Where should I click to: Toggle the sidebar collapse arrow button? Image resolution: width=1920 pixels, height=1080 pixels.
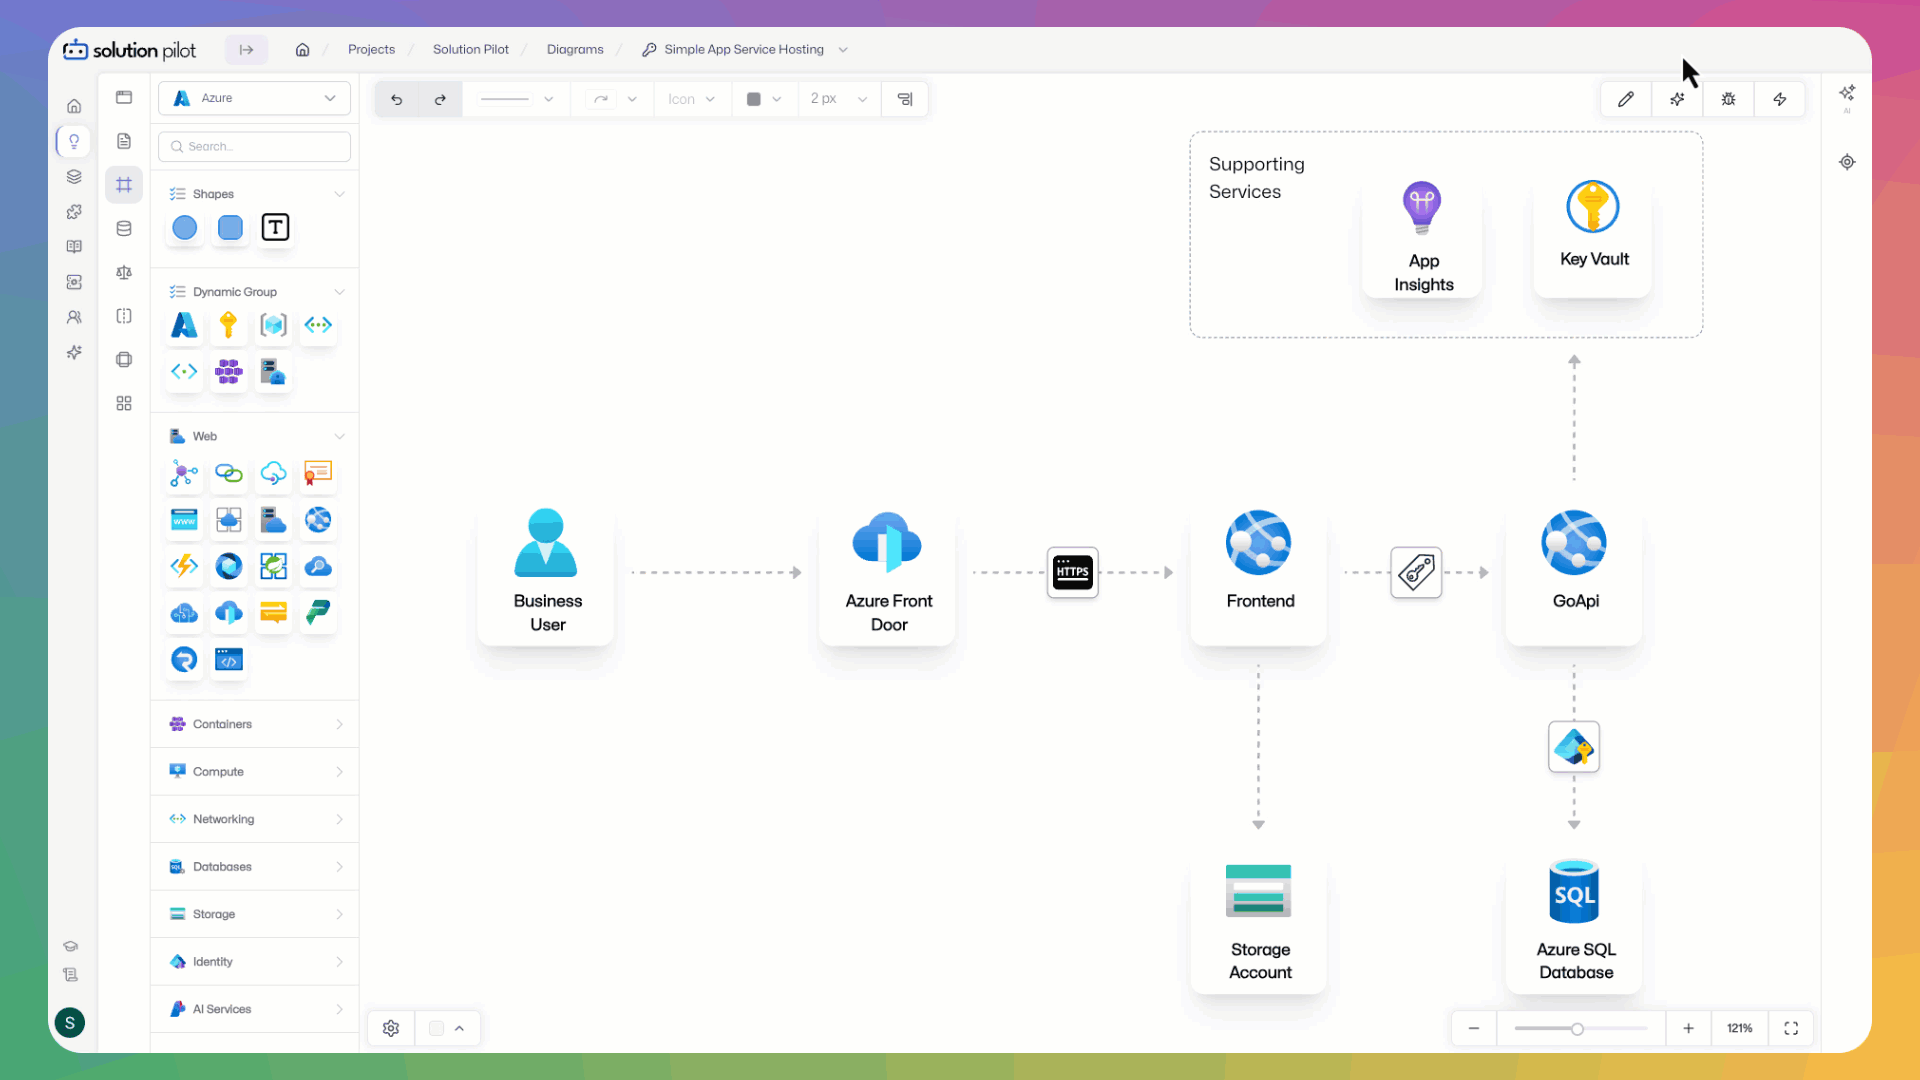[246, 49]
